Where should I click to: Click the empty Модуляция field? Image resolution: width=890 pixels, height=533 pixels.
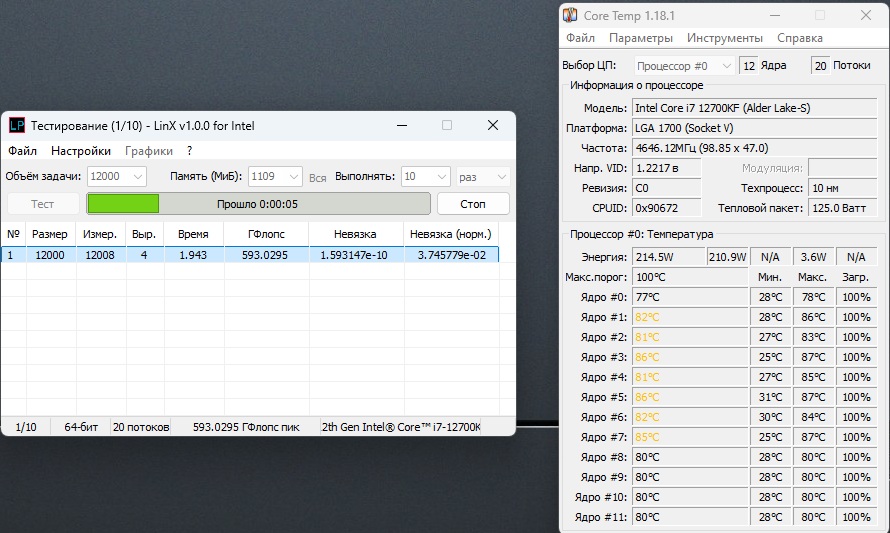pos(842,168)
